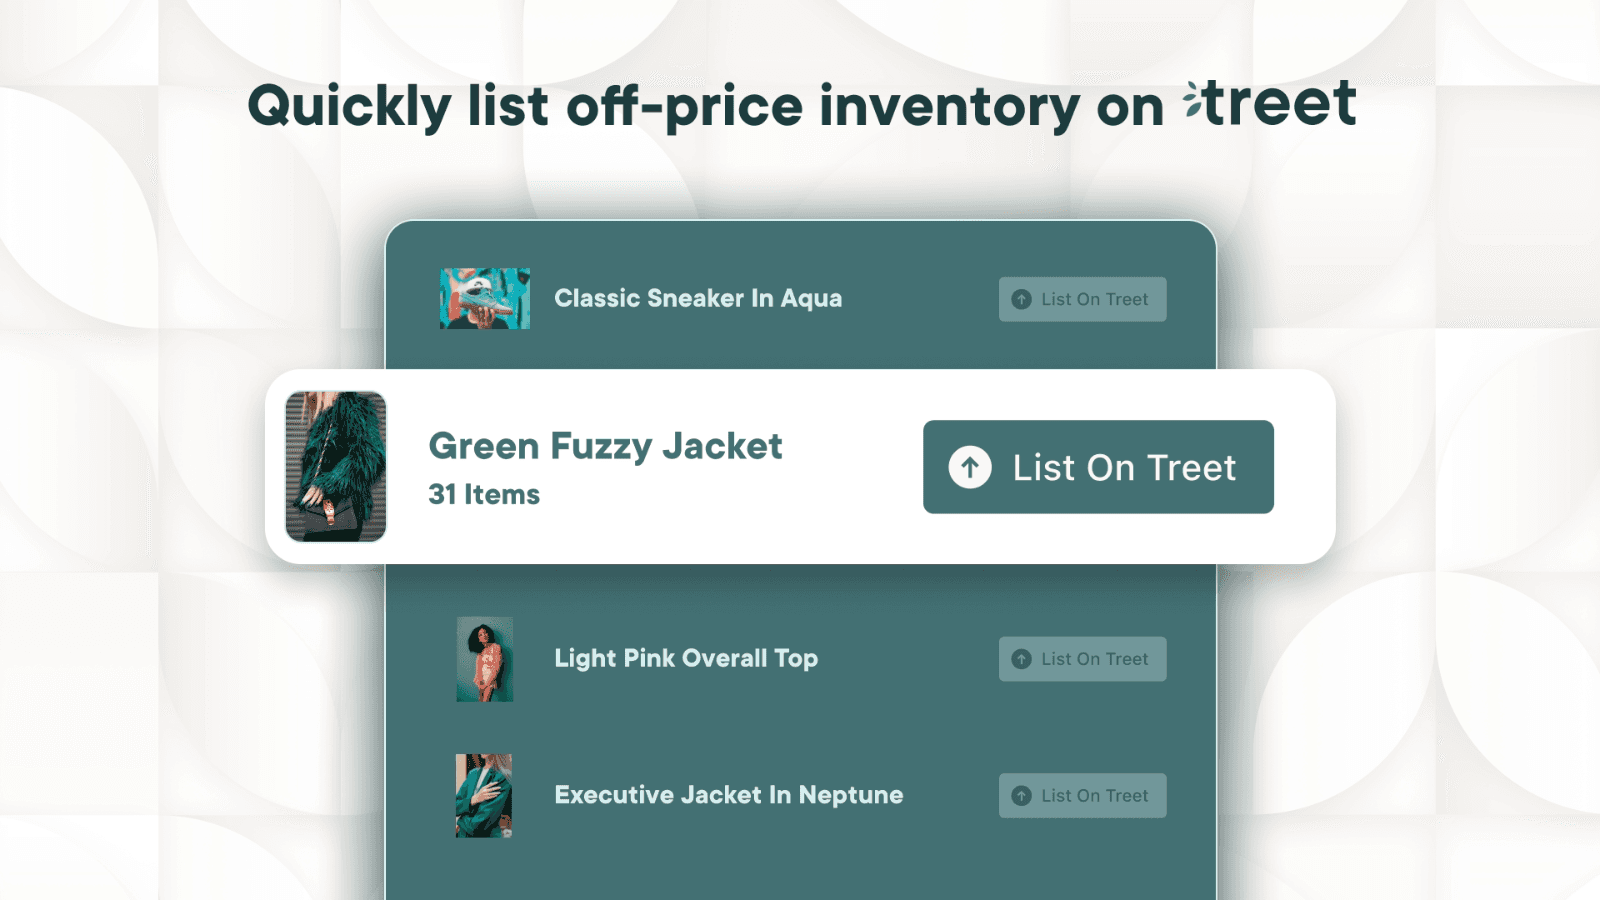The image size is (1600, 900).
Task: Open the Light Pink Overall Top product link
Action: coord(687,659)
